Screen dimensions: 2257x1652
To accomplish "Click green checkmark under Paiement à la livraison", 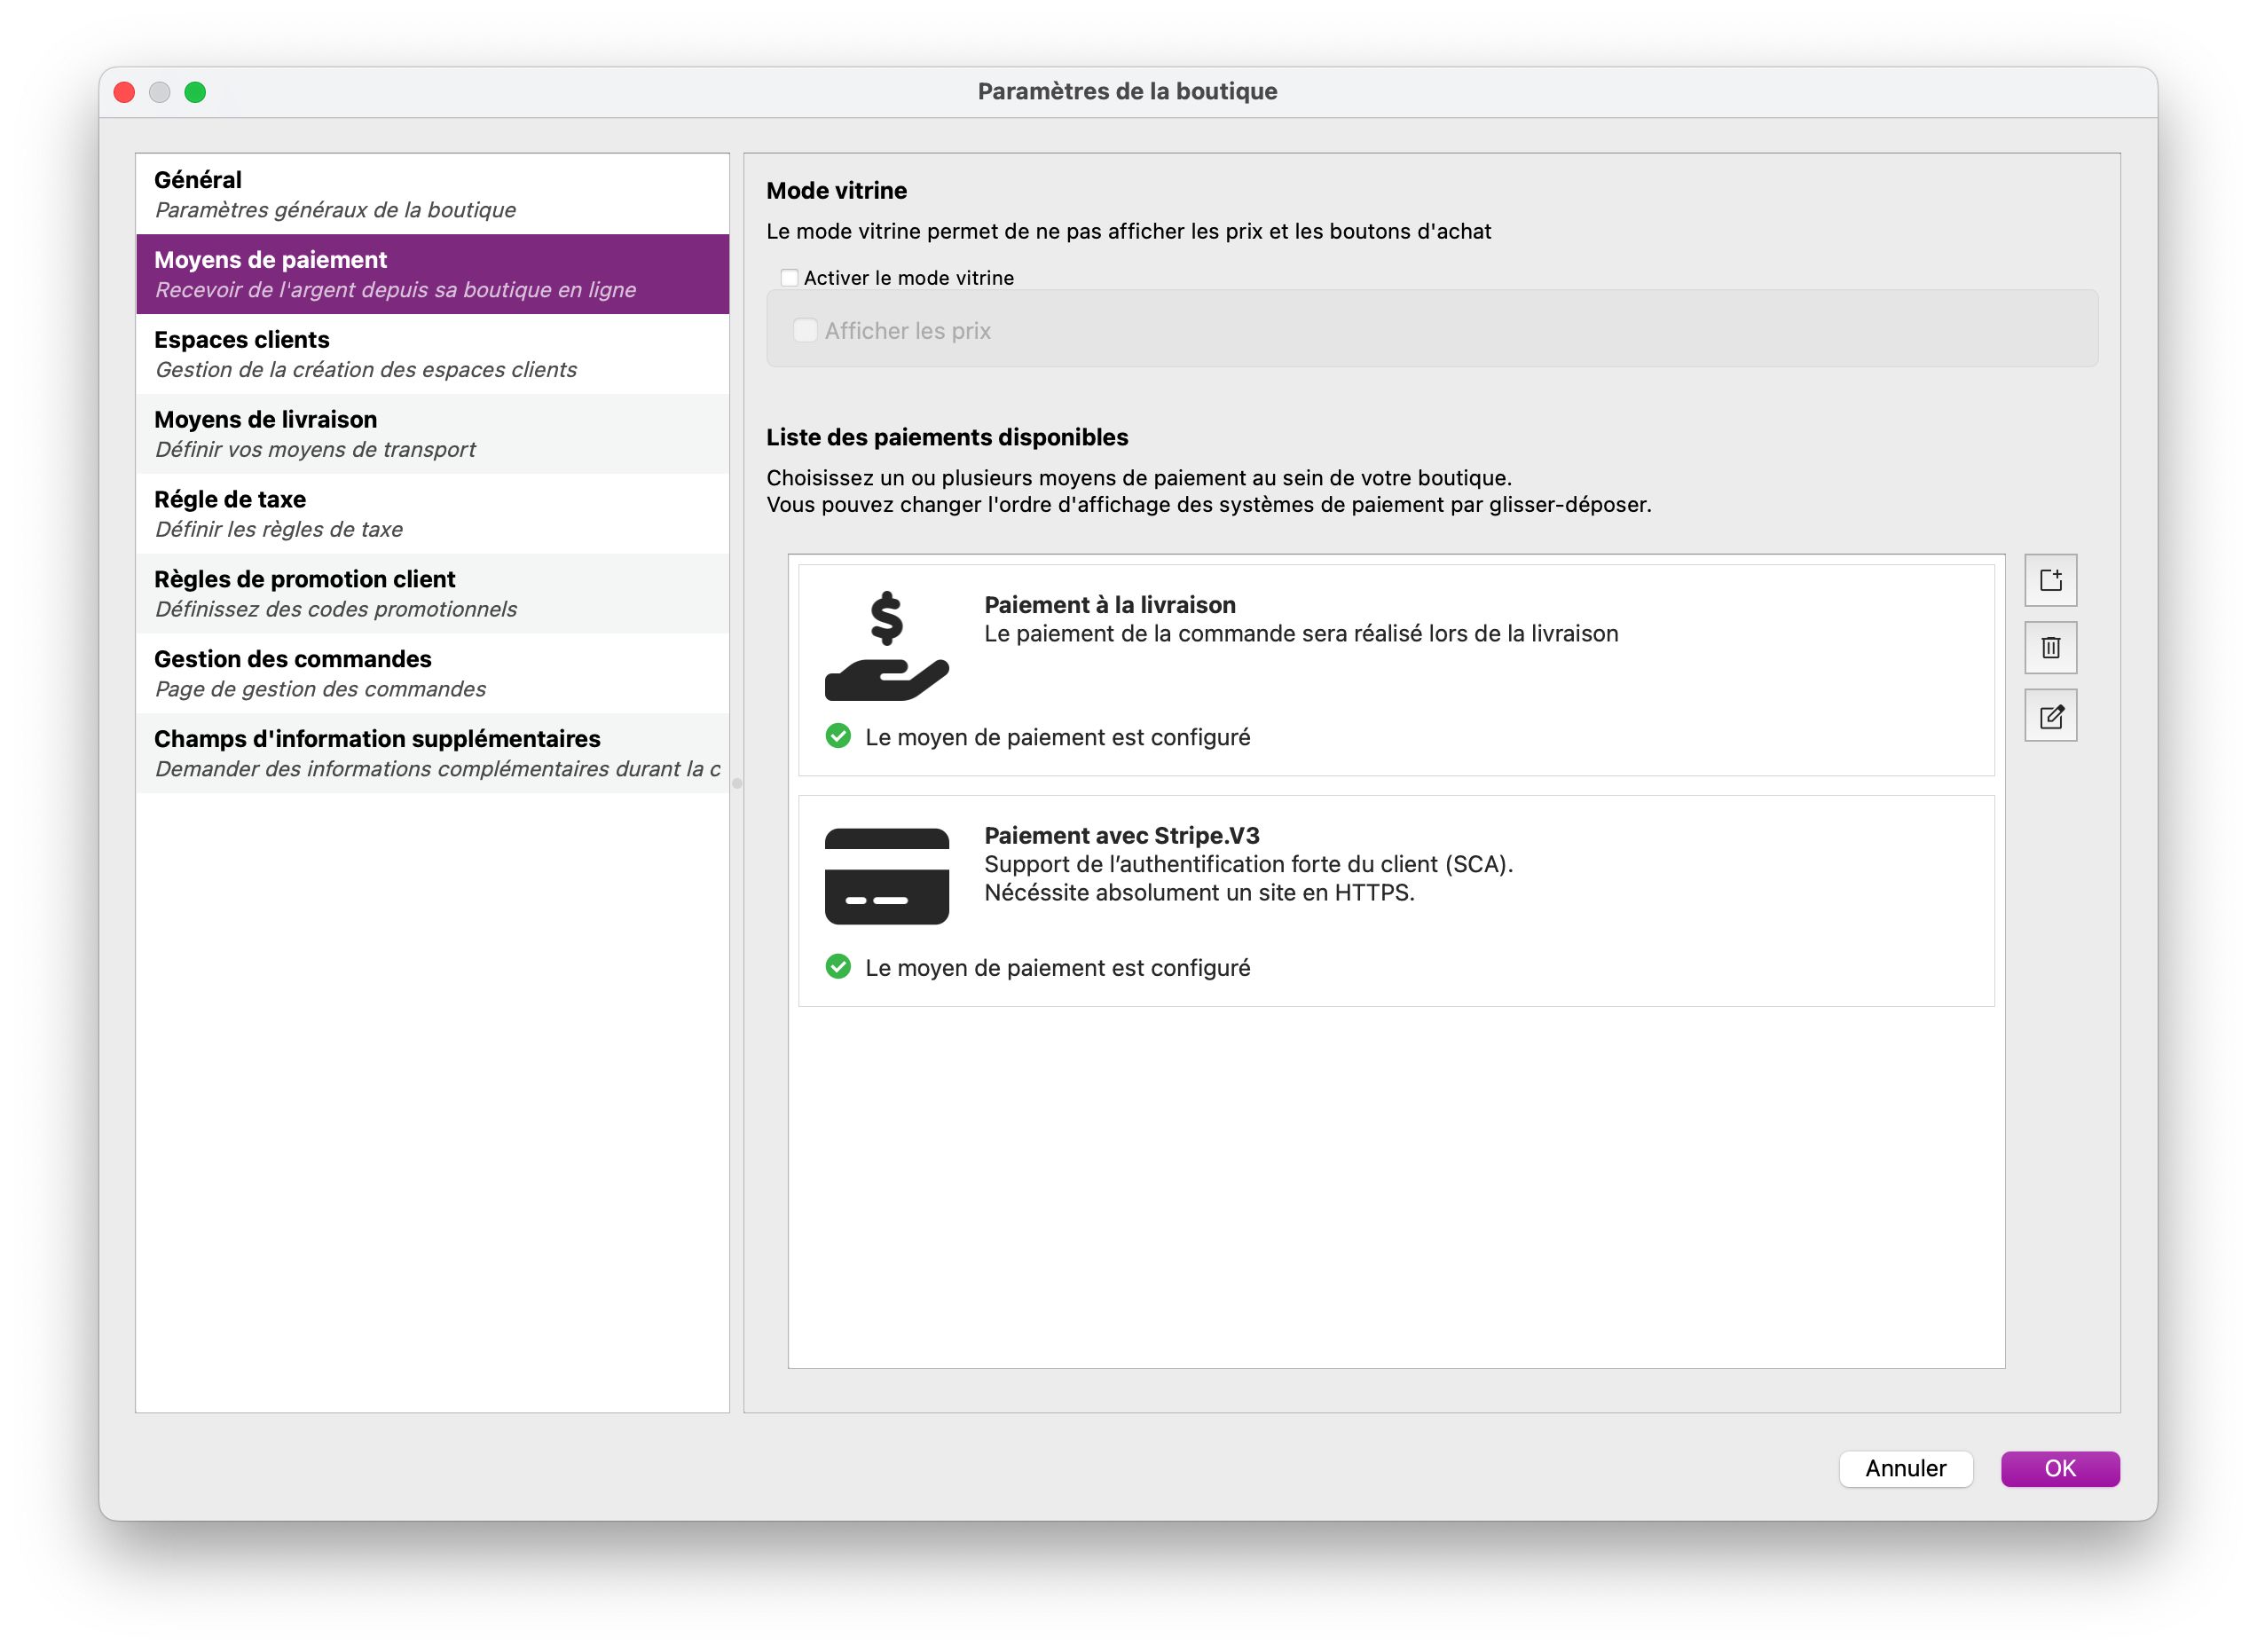I will 838,737.
